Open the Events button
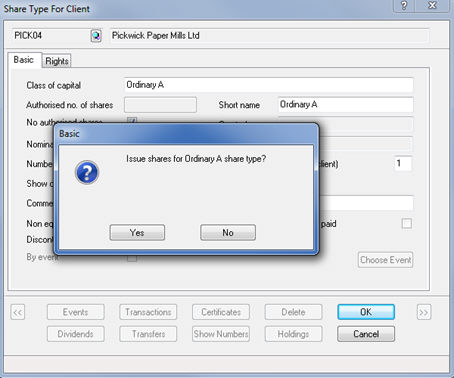454x378 pixels. (76, 312)
